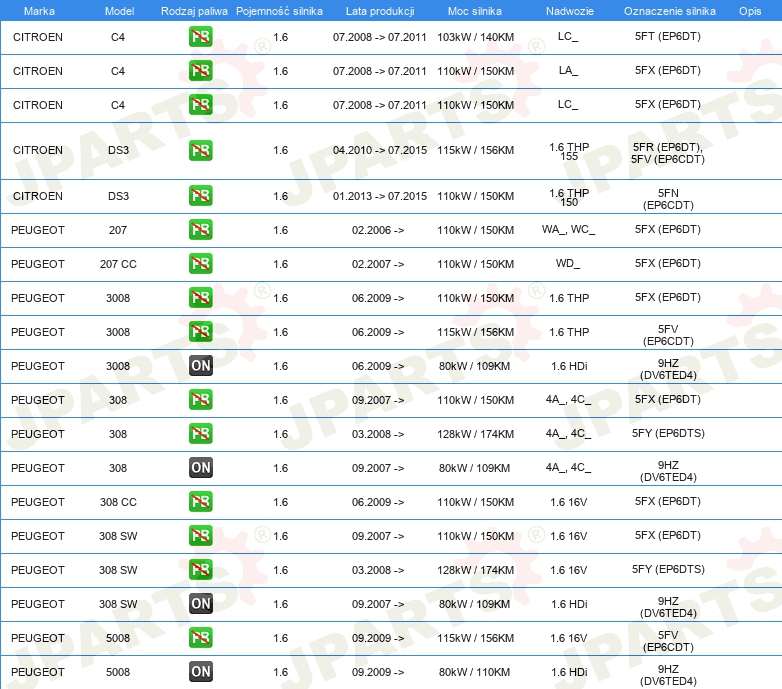Click the Model column header
The height and width of the screenshot is (689, 782).
point(119,11)
